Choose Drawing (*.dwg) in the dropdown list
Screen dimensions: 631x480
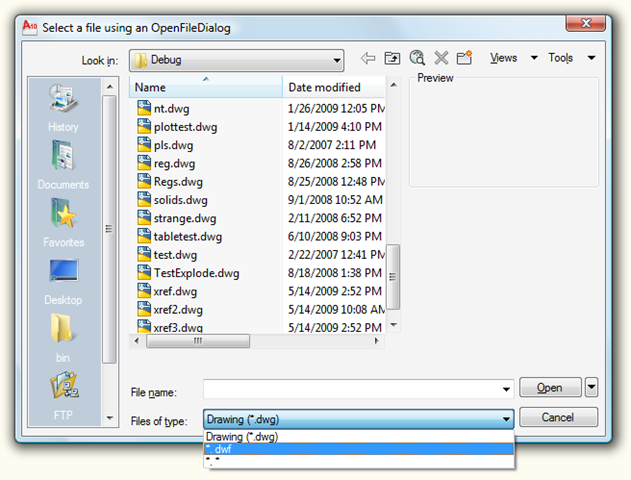coord(358,437)
